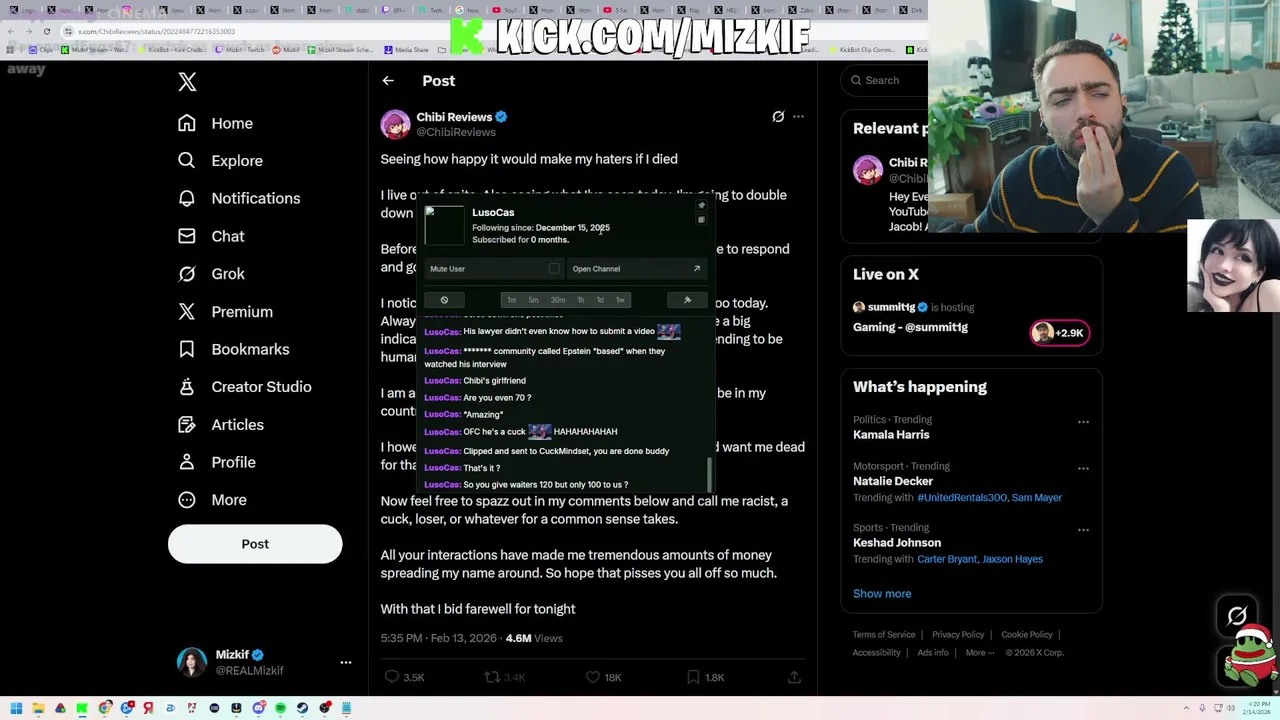Screen dimensions: 1280x720
Task: Click share icon on the post
Action: (794, 677)
